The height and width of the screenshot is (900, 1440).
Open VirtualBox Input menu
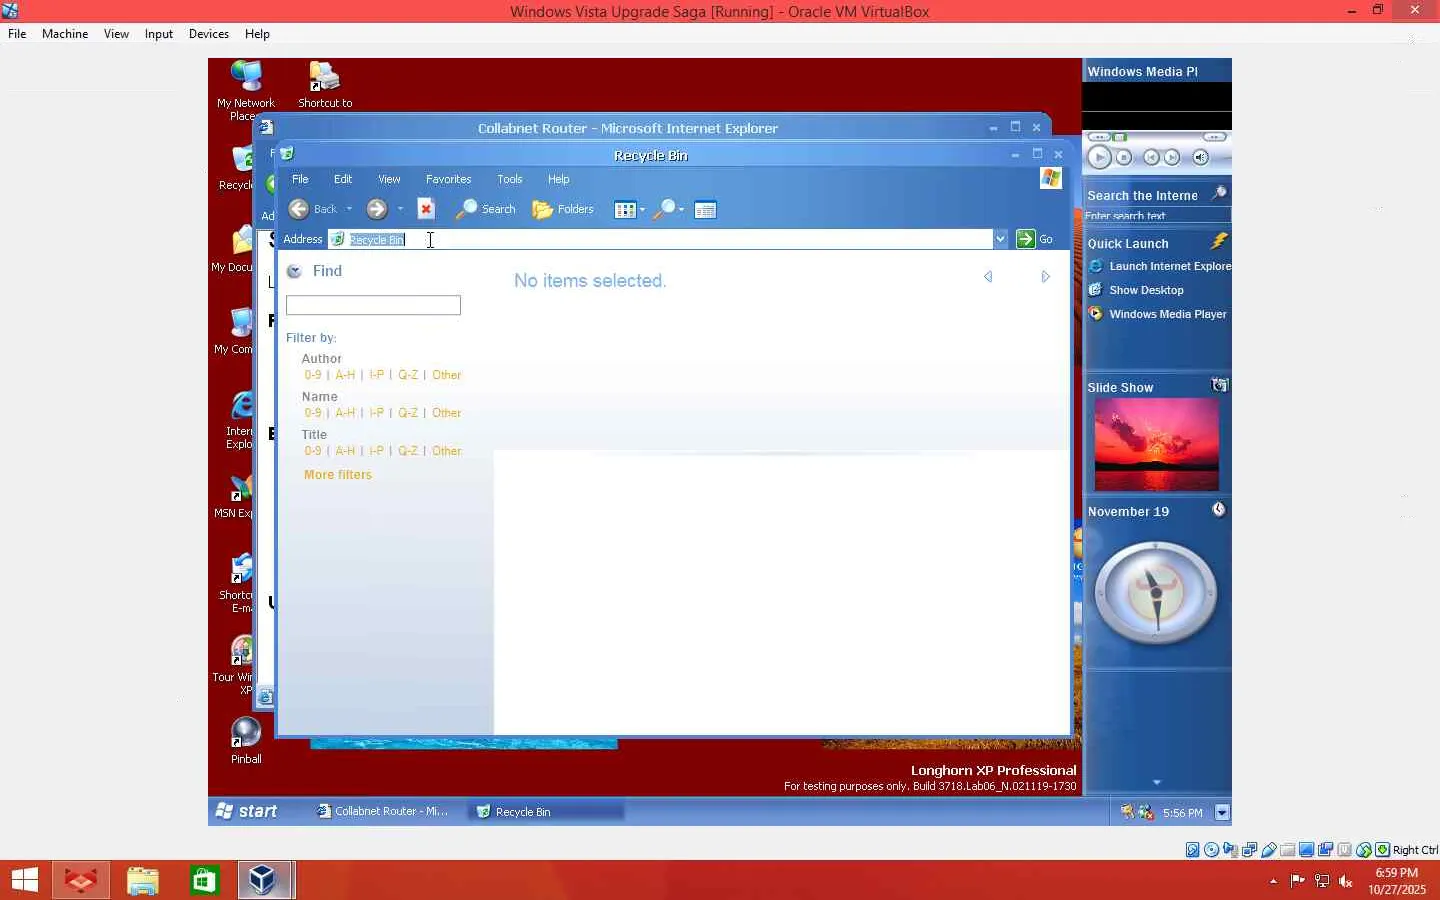pos(159,34)
